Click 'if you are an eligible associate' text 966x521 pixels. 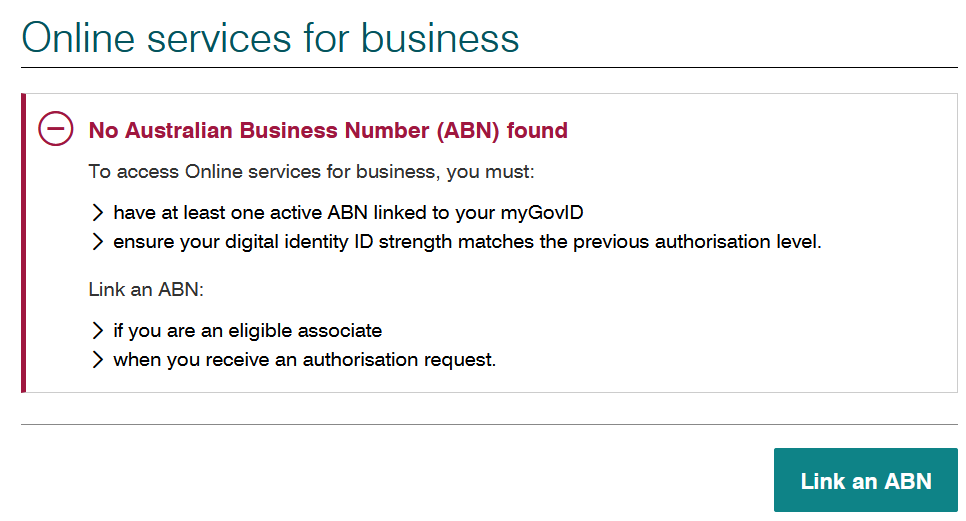tap(248, 331)
